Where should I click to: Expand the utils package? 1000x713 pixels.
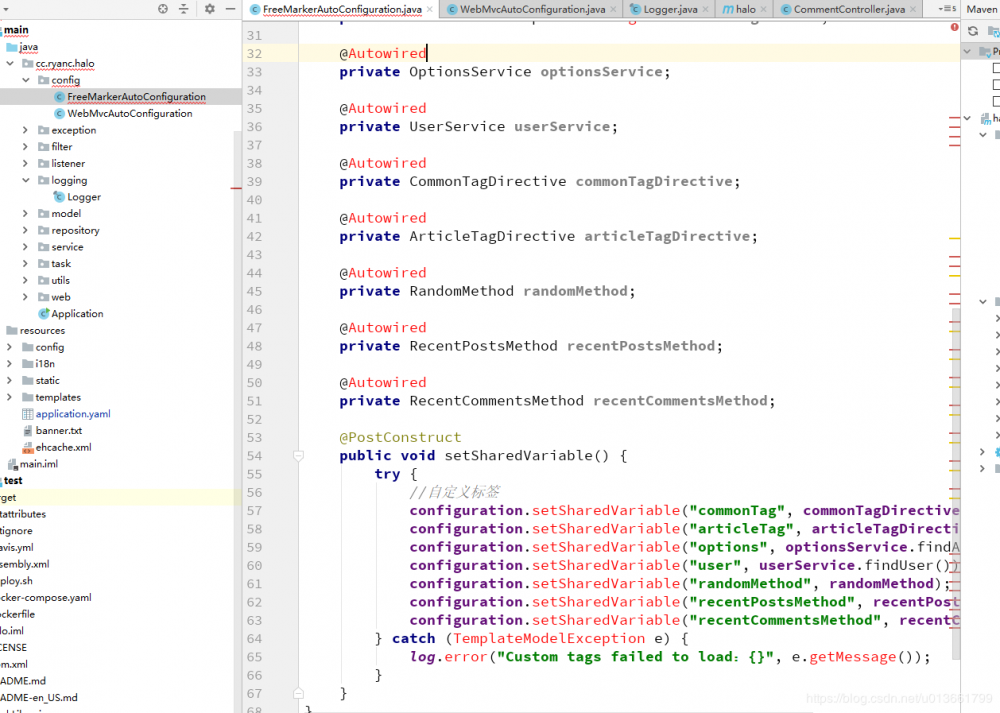(x=26, y=280)
